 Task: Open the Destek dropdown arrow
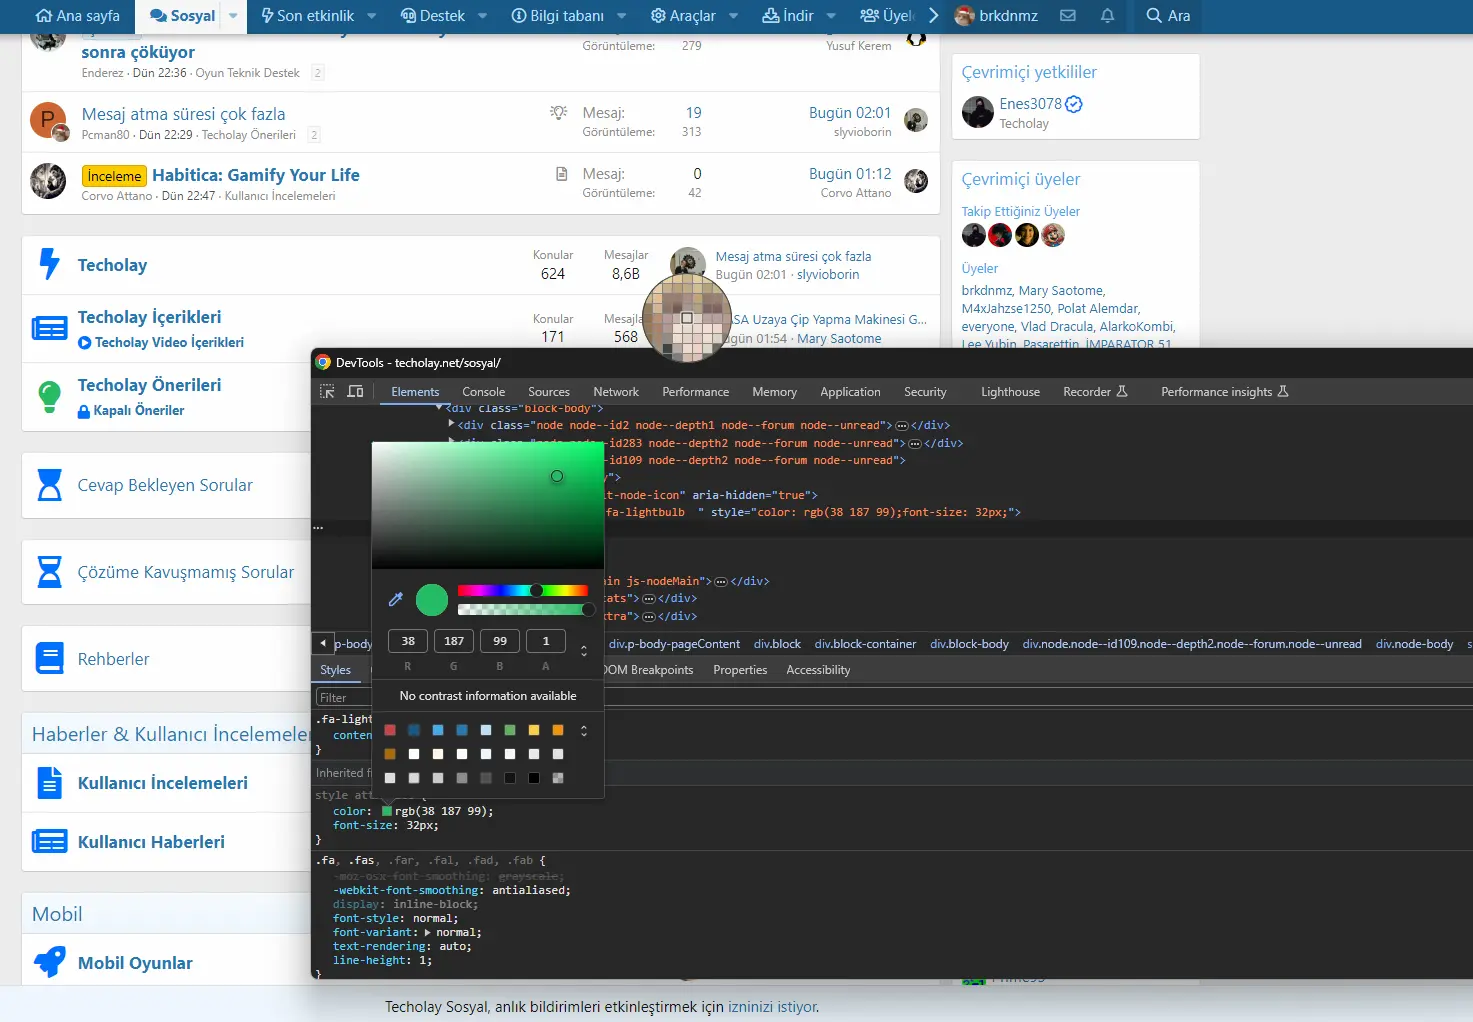[483, 16]
